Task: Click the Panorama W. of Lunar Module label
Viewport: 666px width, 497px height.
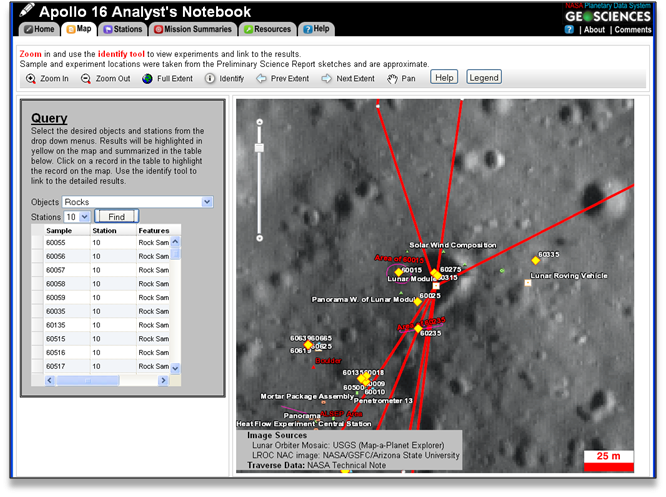Action: (363, 299)
